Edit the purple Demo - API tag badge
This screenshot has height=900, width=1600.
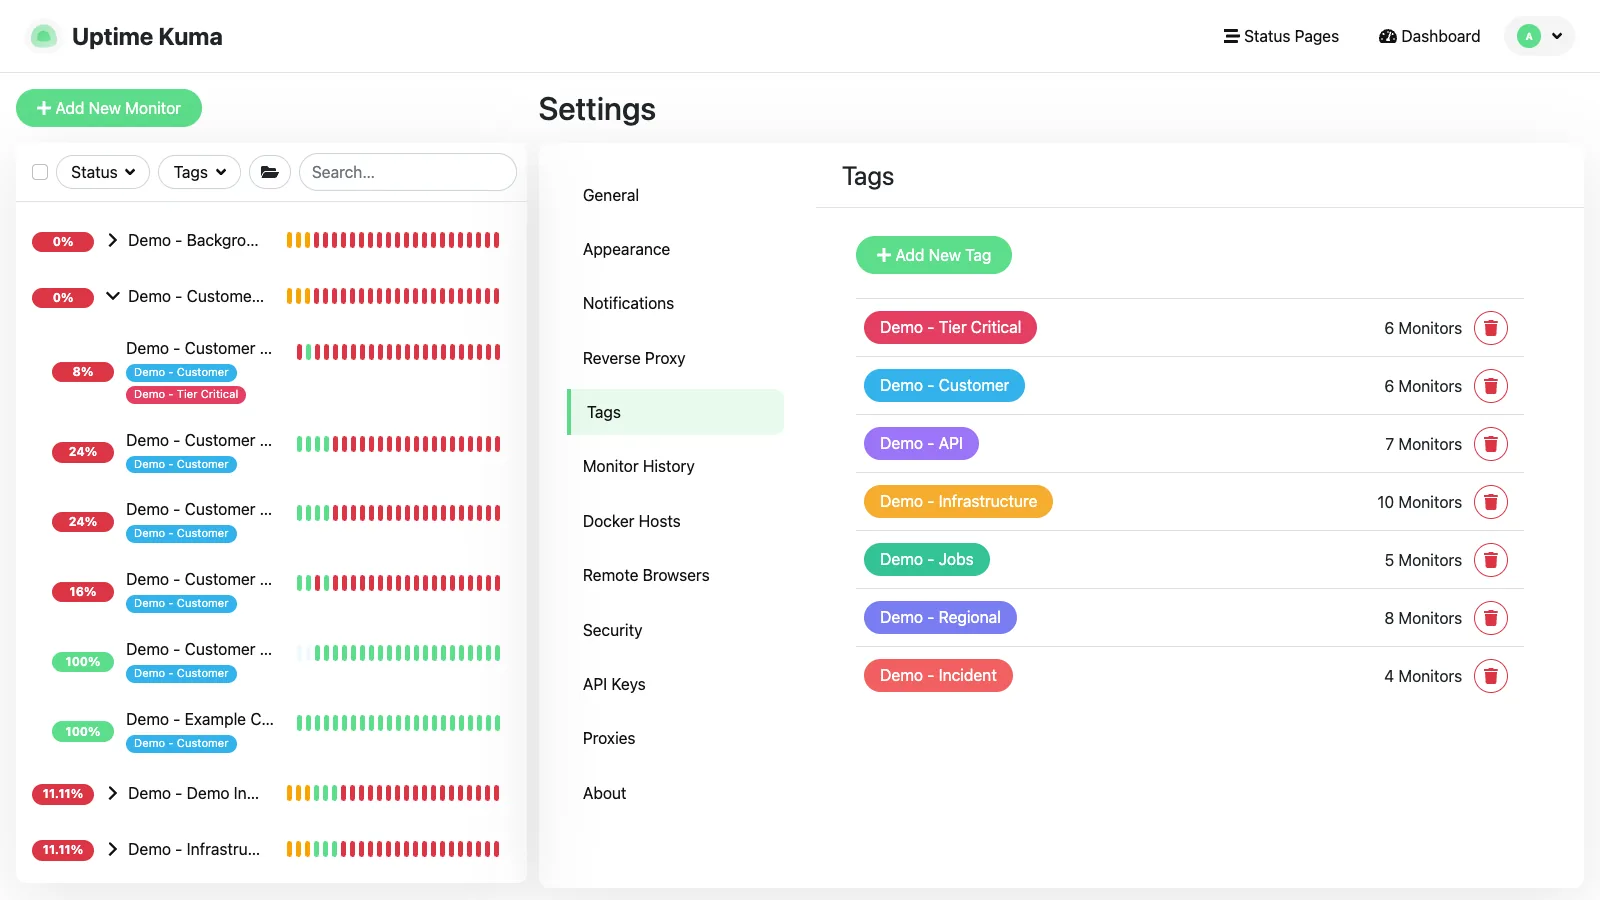point(921,443)
